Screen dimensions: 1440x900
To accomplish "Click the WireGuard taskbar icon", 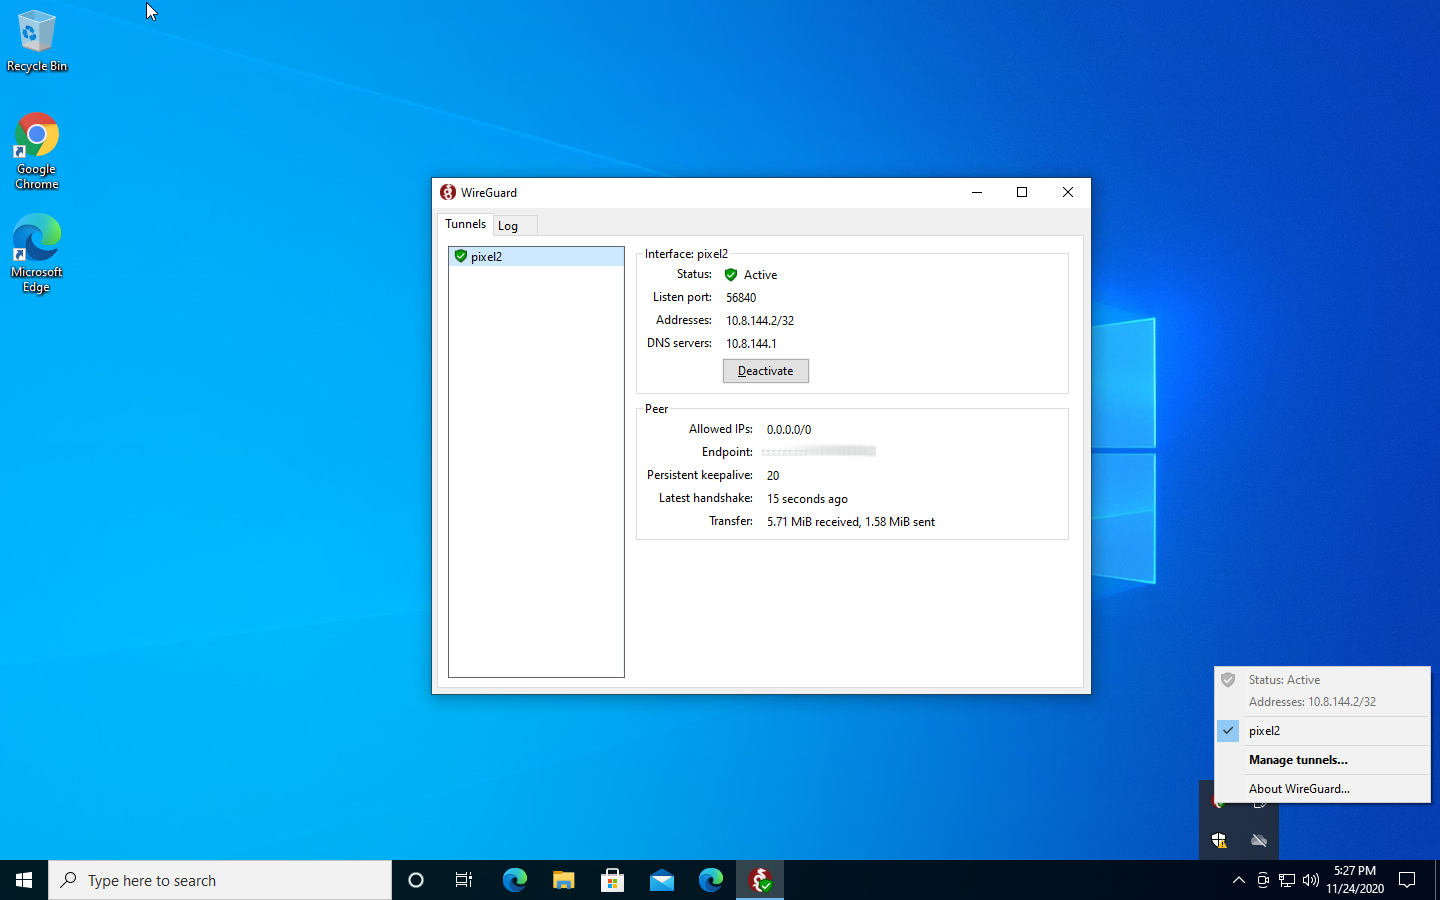I will tap(759, 880).
